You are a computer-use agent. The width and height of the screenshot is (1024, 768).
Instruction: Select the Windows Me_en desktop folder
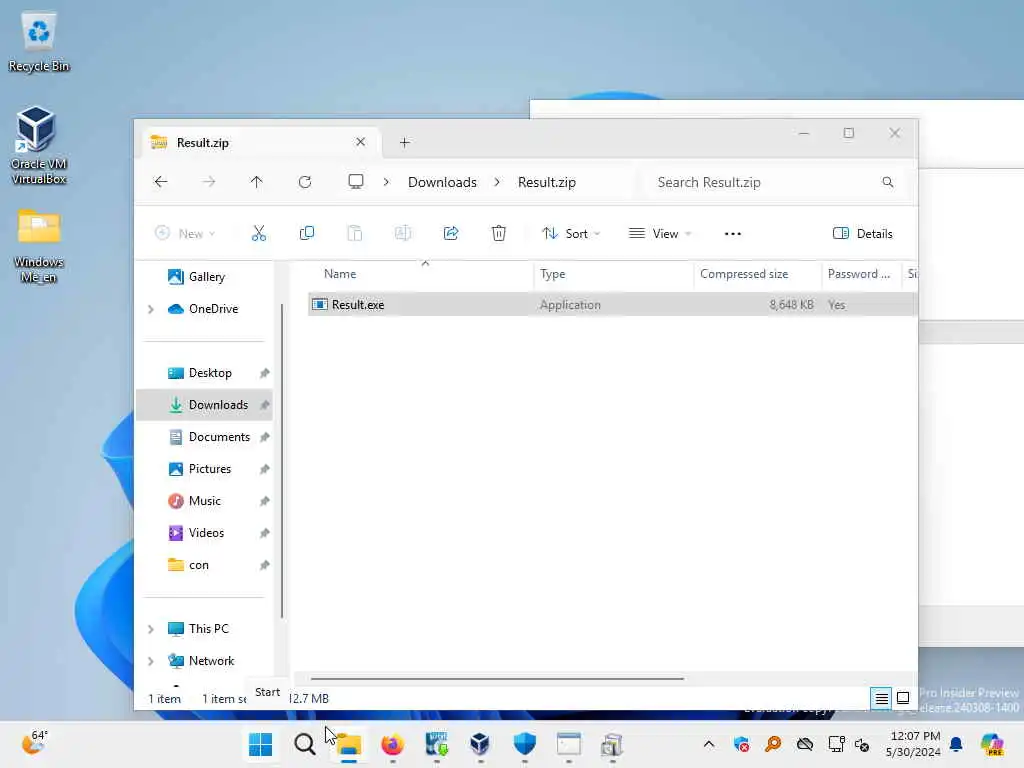(38, 246)
